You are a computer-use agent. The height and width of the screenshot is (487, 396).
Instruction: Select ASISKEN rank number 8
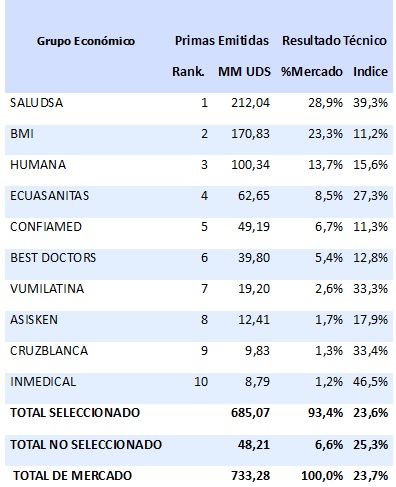pos(204,320)
